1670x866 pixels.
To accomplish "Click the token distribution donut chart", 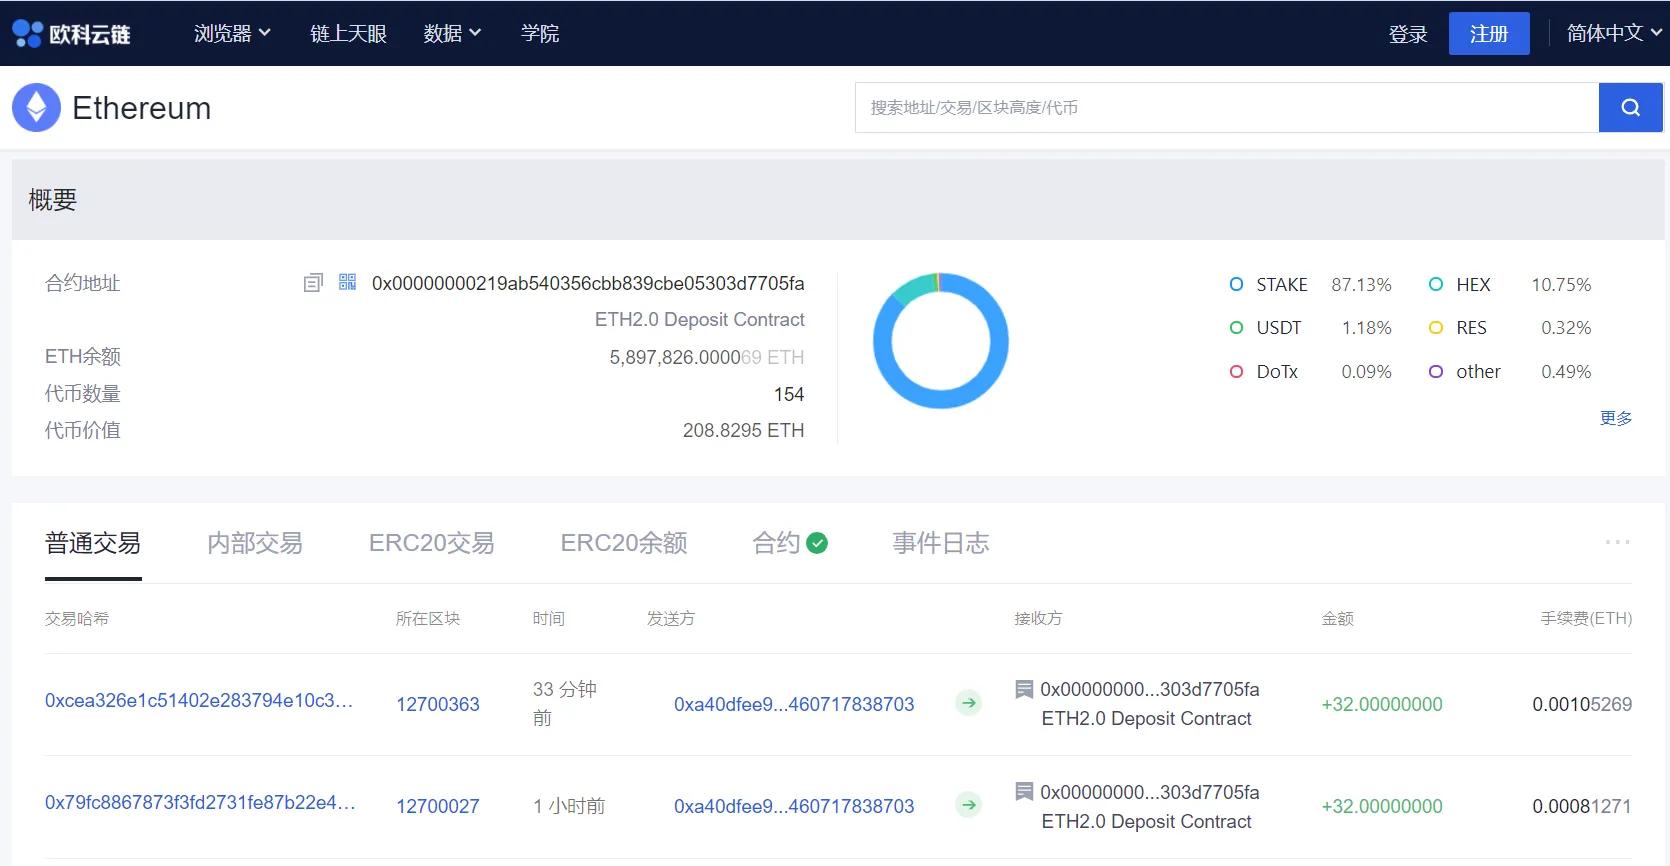I will click(940, 340).
